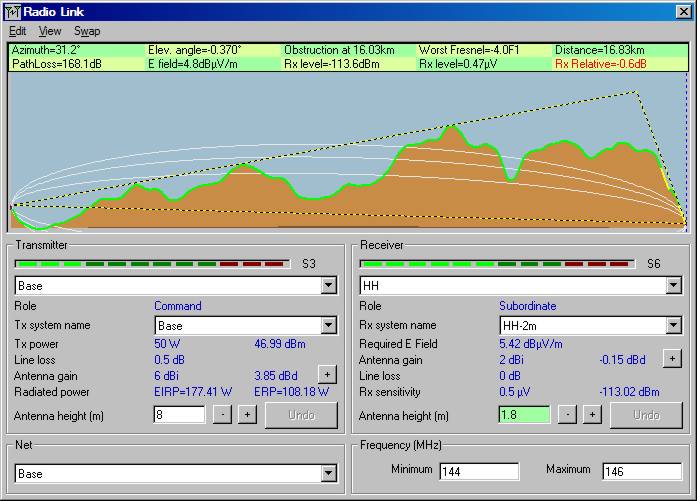Click the E field=4.8dBµV/m readout
Image resolution: width=697 pixels, height=501 pixels.
193,64
